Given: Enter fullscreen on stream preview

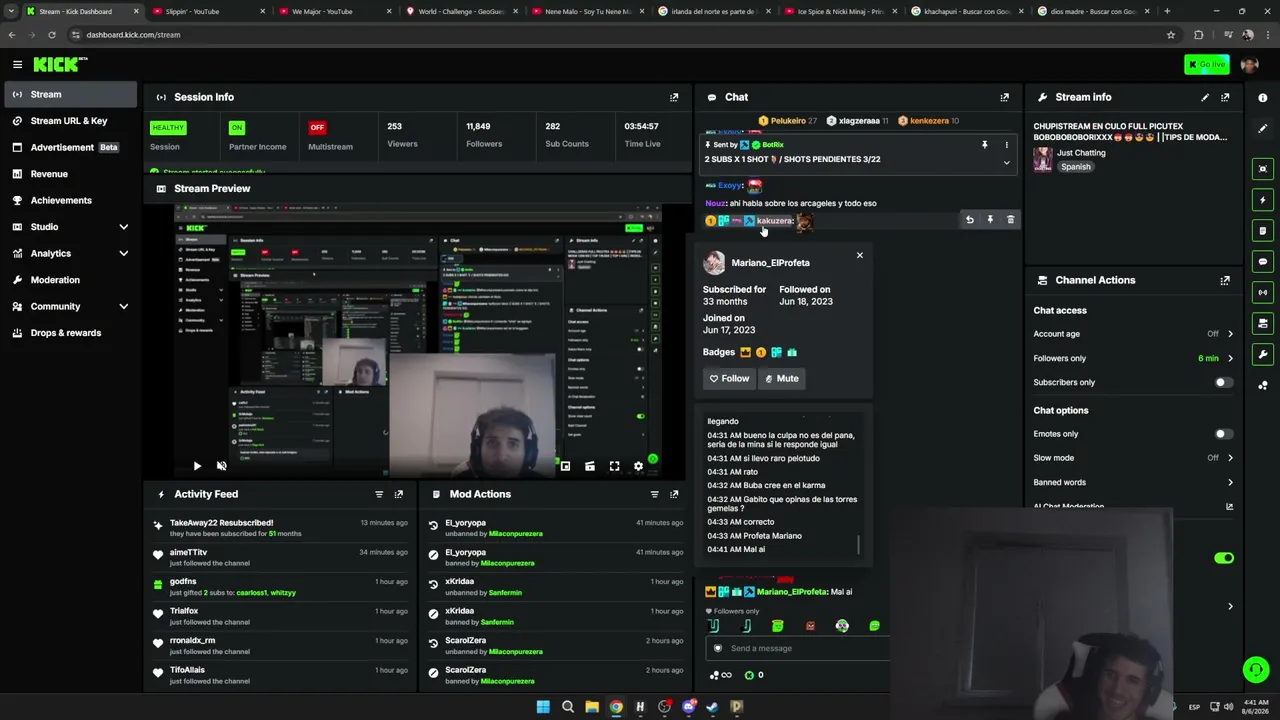Looking at the screenshot, I should point(614,466).
